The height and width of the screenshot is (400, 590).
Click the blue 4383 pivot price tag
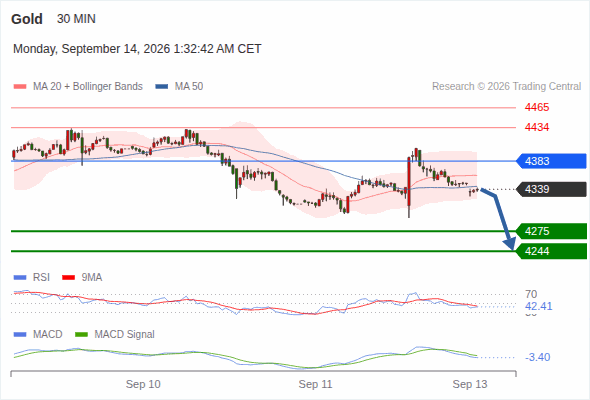point(551,161)
